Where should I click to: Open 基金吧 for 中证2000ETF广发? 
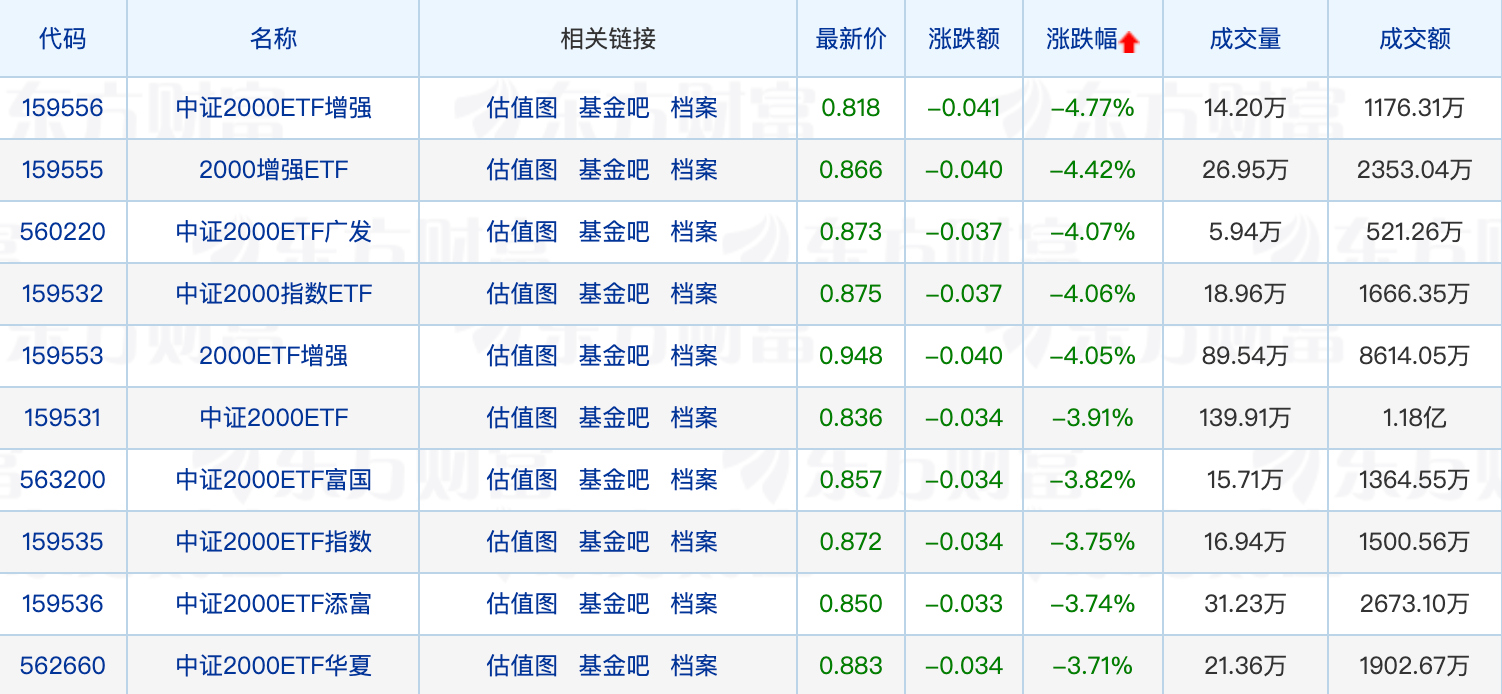[x=614, y=231]
